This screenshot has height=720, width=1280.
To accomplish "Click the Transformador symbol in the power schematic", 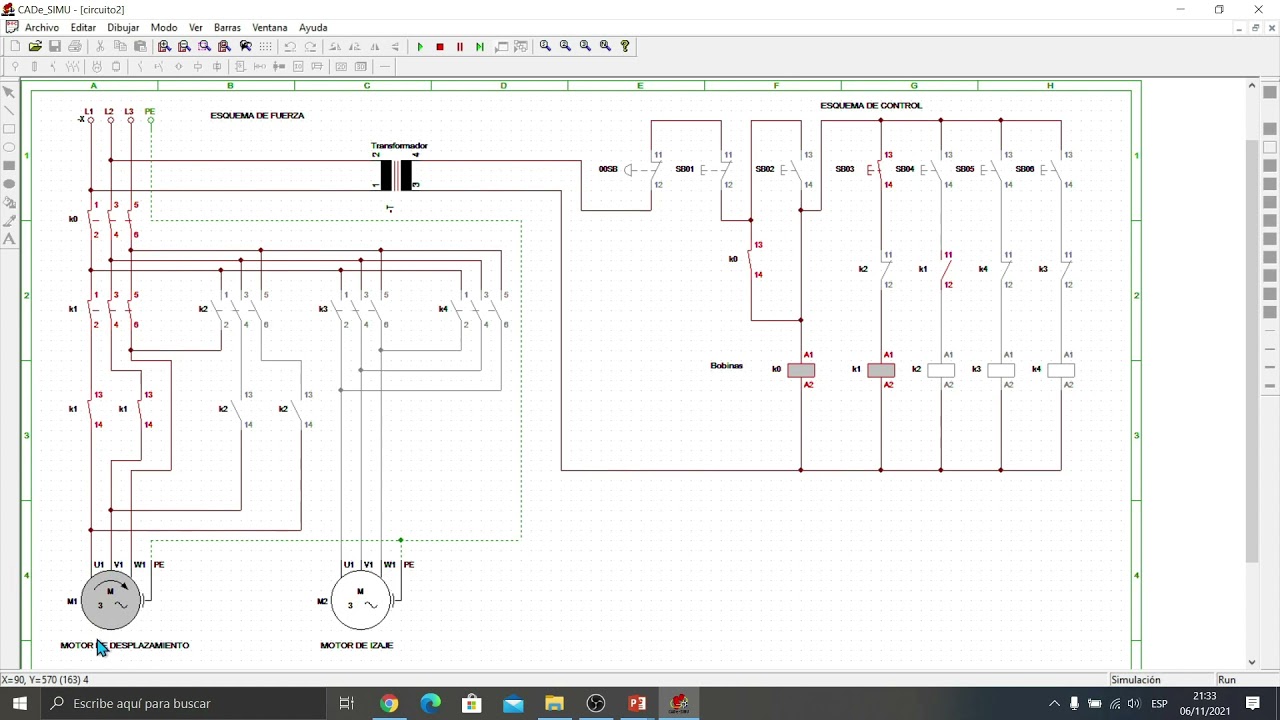I will (396, 175).
